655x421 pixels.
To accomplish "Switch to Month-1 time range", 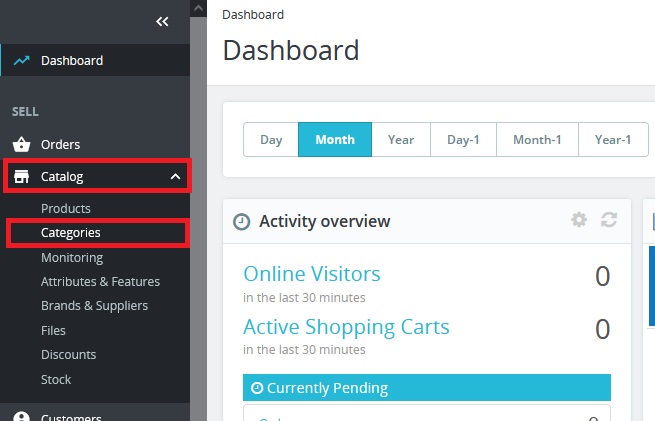I will (x=537, y=140).
